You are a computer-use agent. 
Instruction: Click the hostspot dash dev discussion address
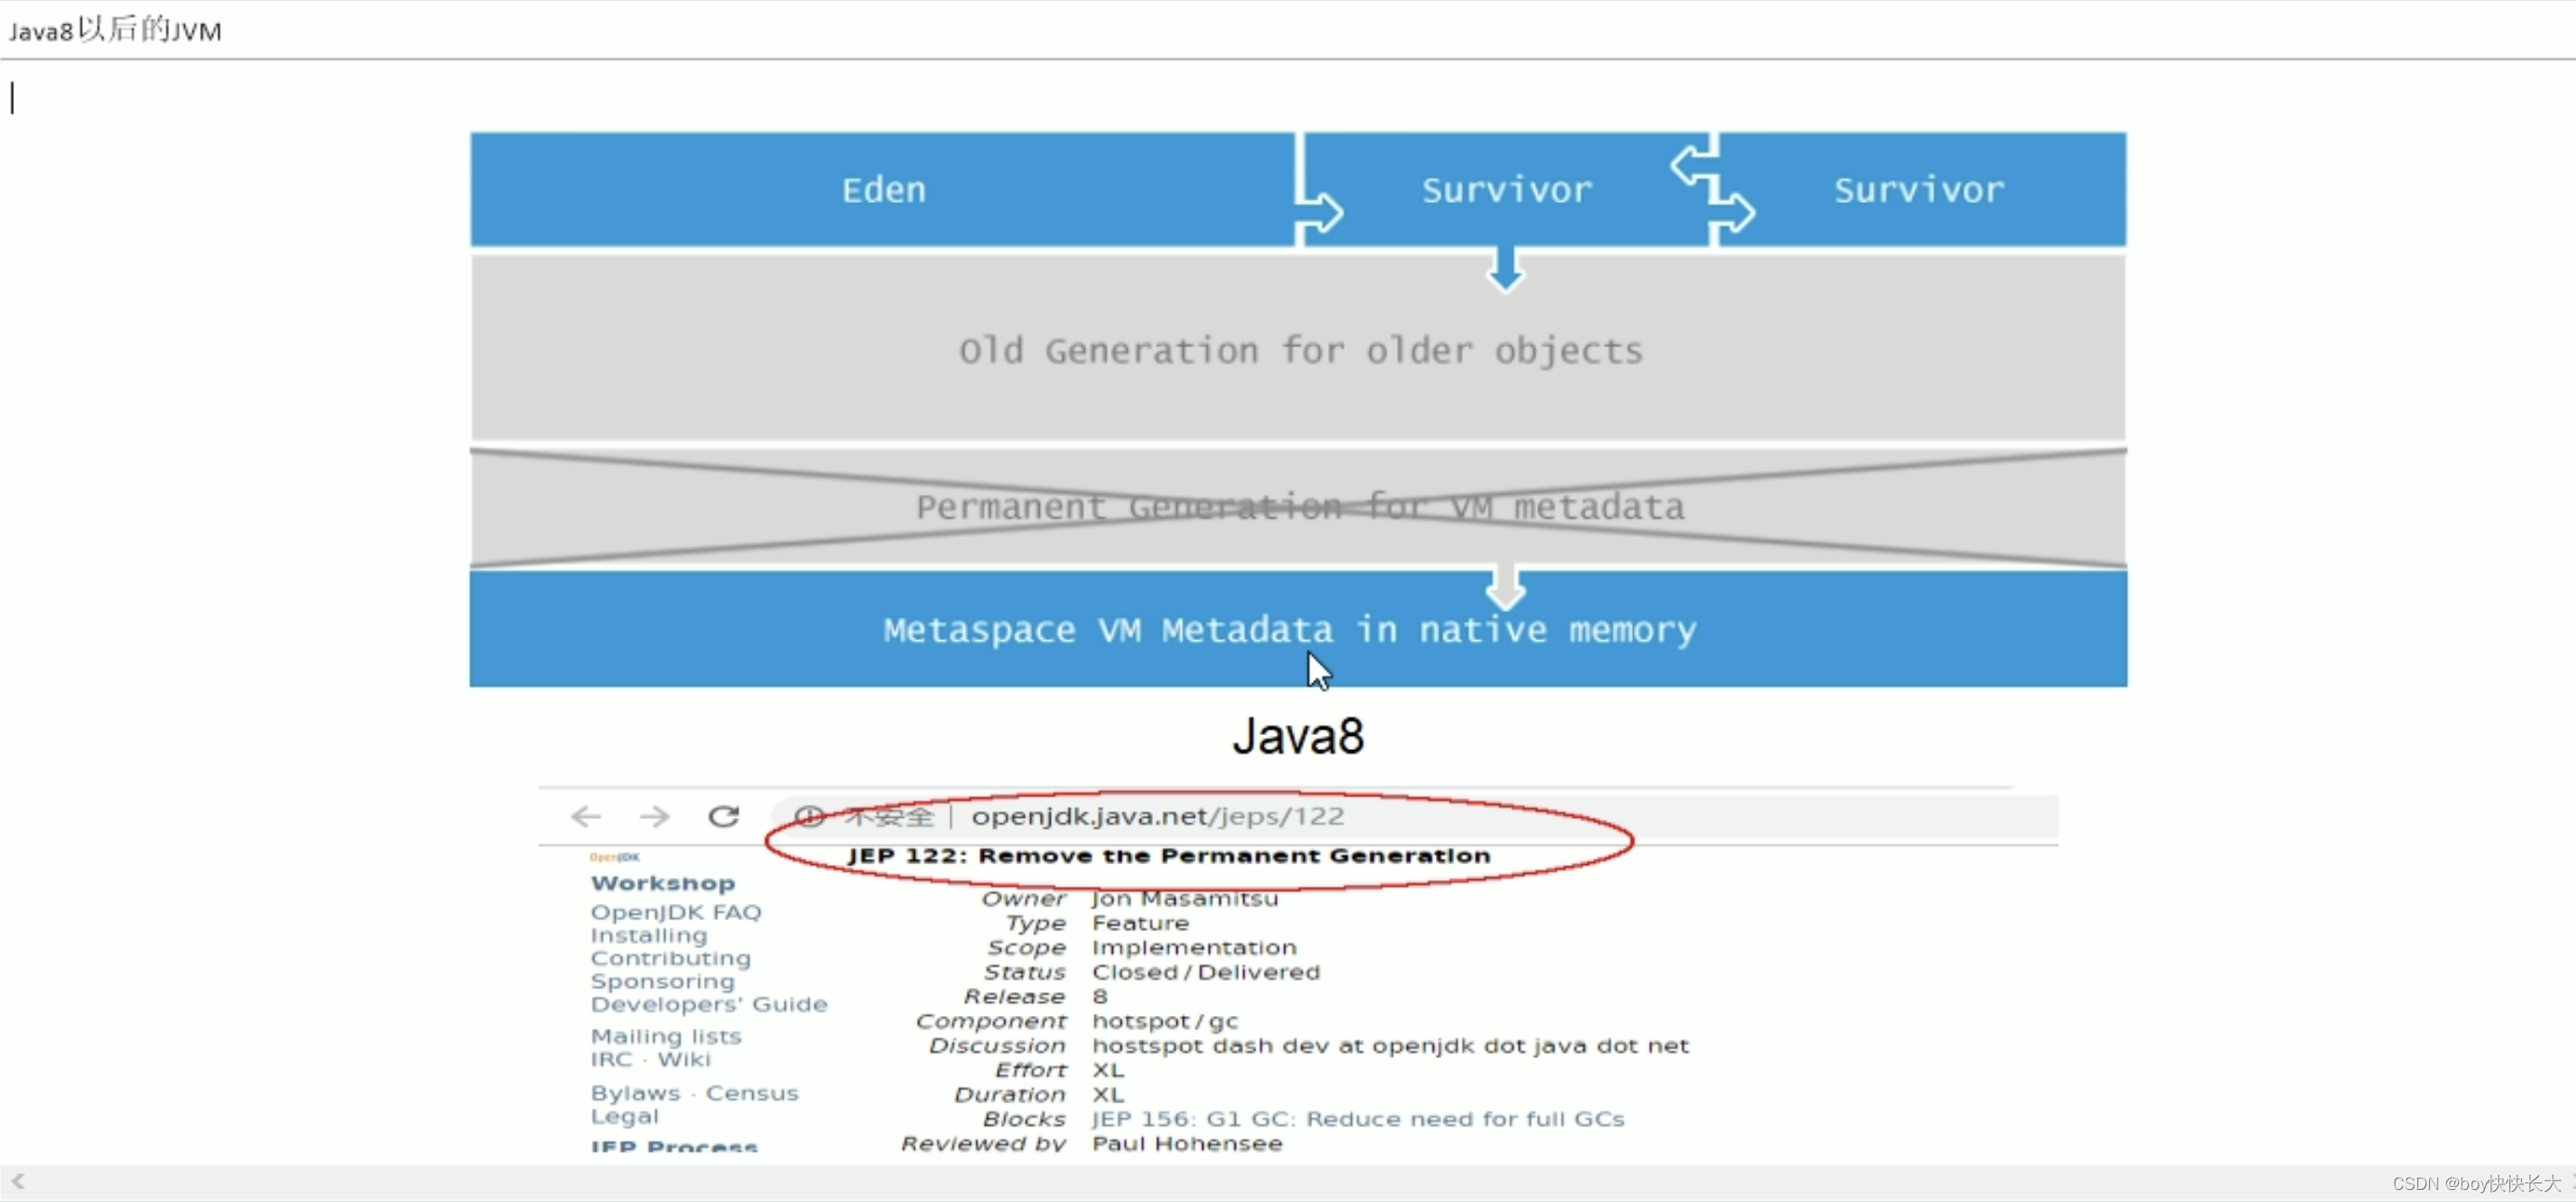[x=1390, y=1045]
